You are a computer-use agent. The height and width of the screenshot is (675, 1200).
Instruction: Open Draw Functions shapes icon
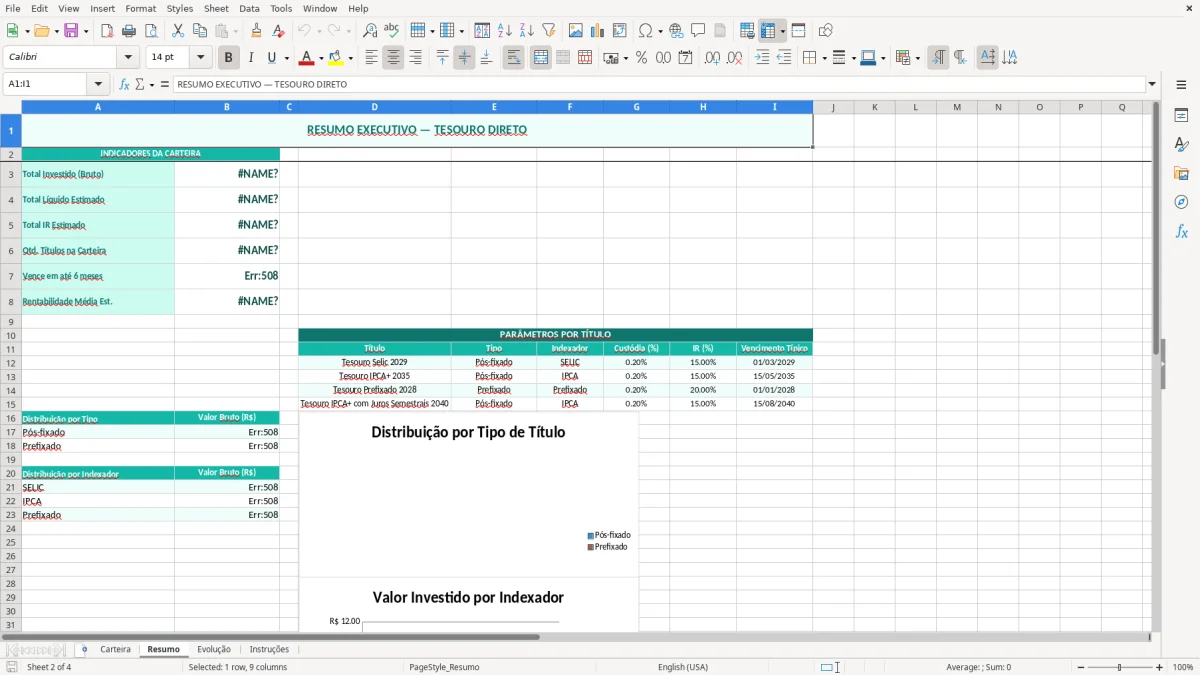[x=825, y=31]
